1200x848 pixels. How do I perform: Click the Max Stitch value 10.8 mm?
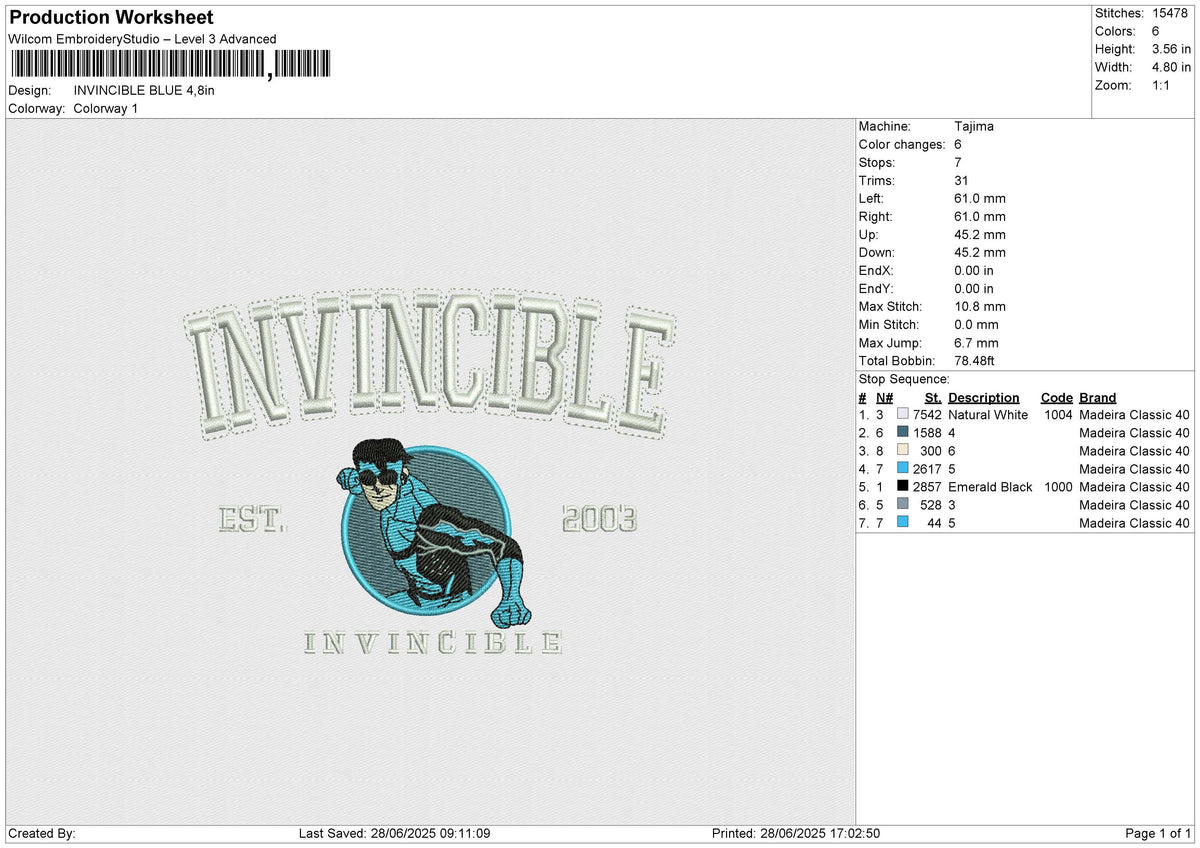(980, 307)
